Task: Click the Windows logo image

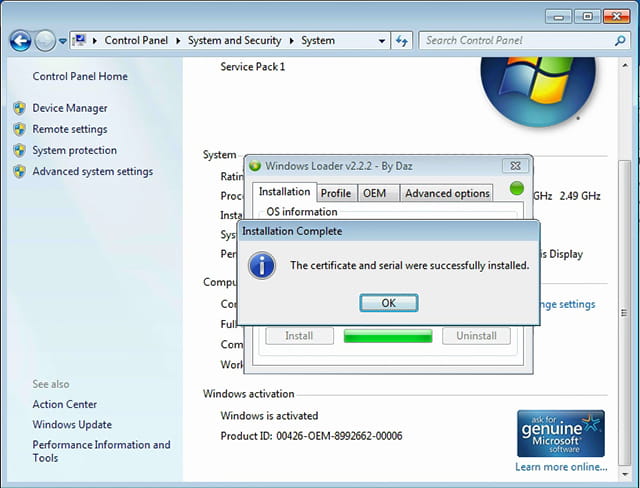Action: pyautogui.click(x=538, y=91)
